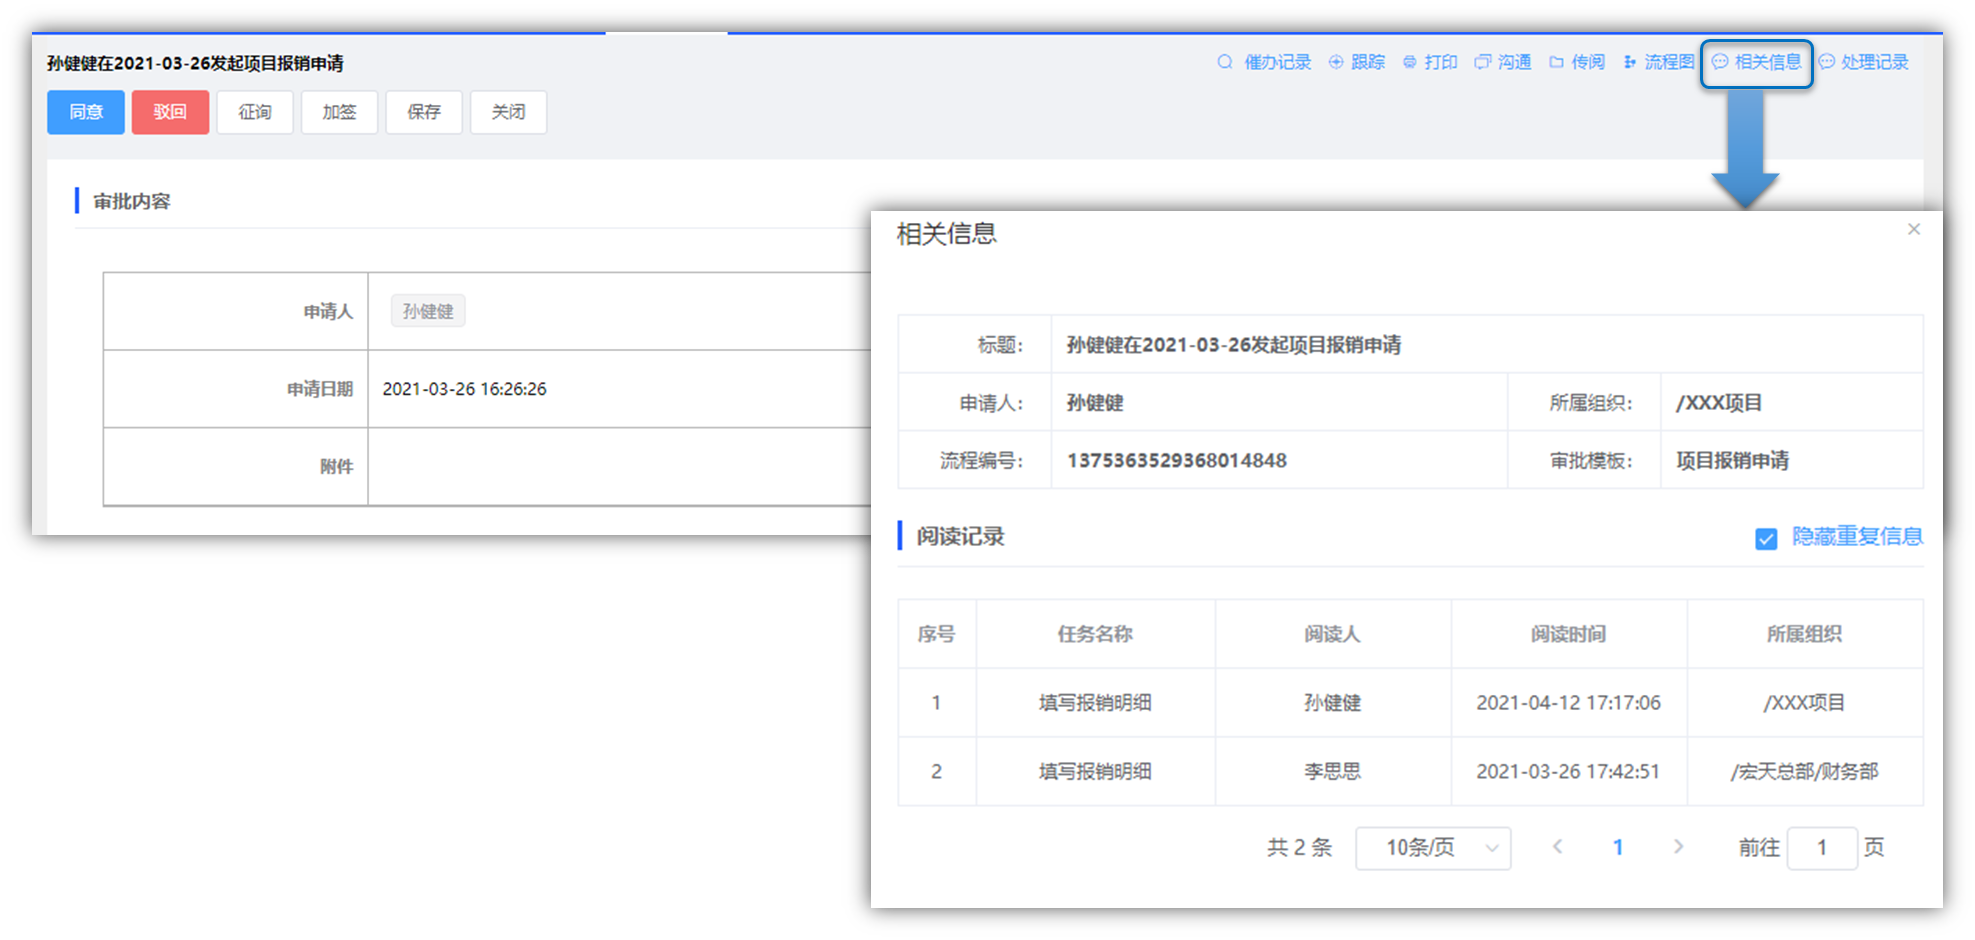1975x940 pixels.
Task: Click the red 驳回 reject button
Action: coord(170,112)
